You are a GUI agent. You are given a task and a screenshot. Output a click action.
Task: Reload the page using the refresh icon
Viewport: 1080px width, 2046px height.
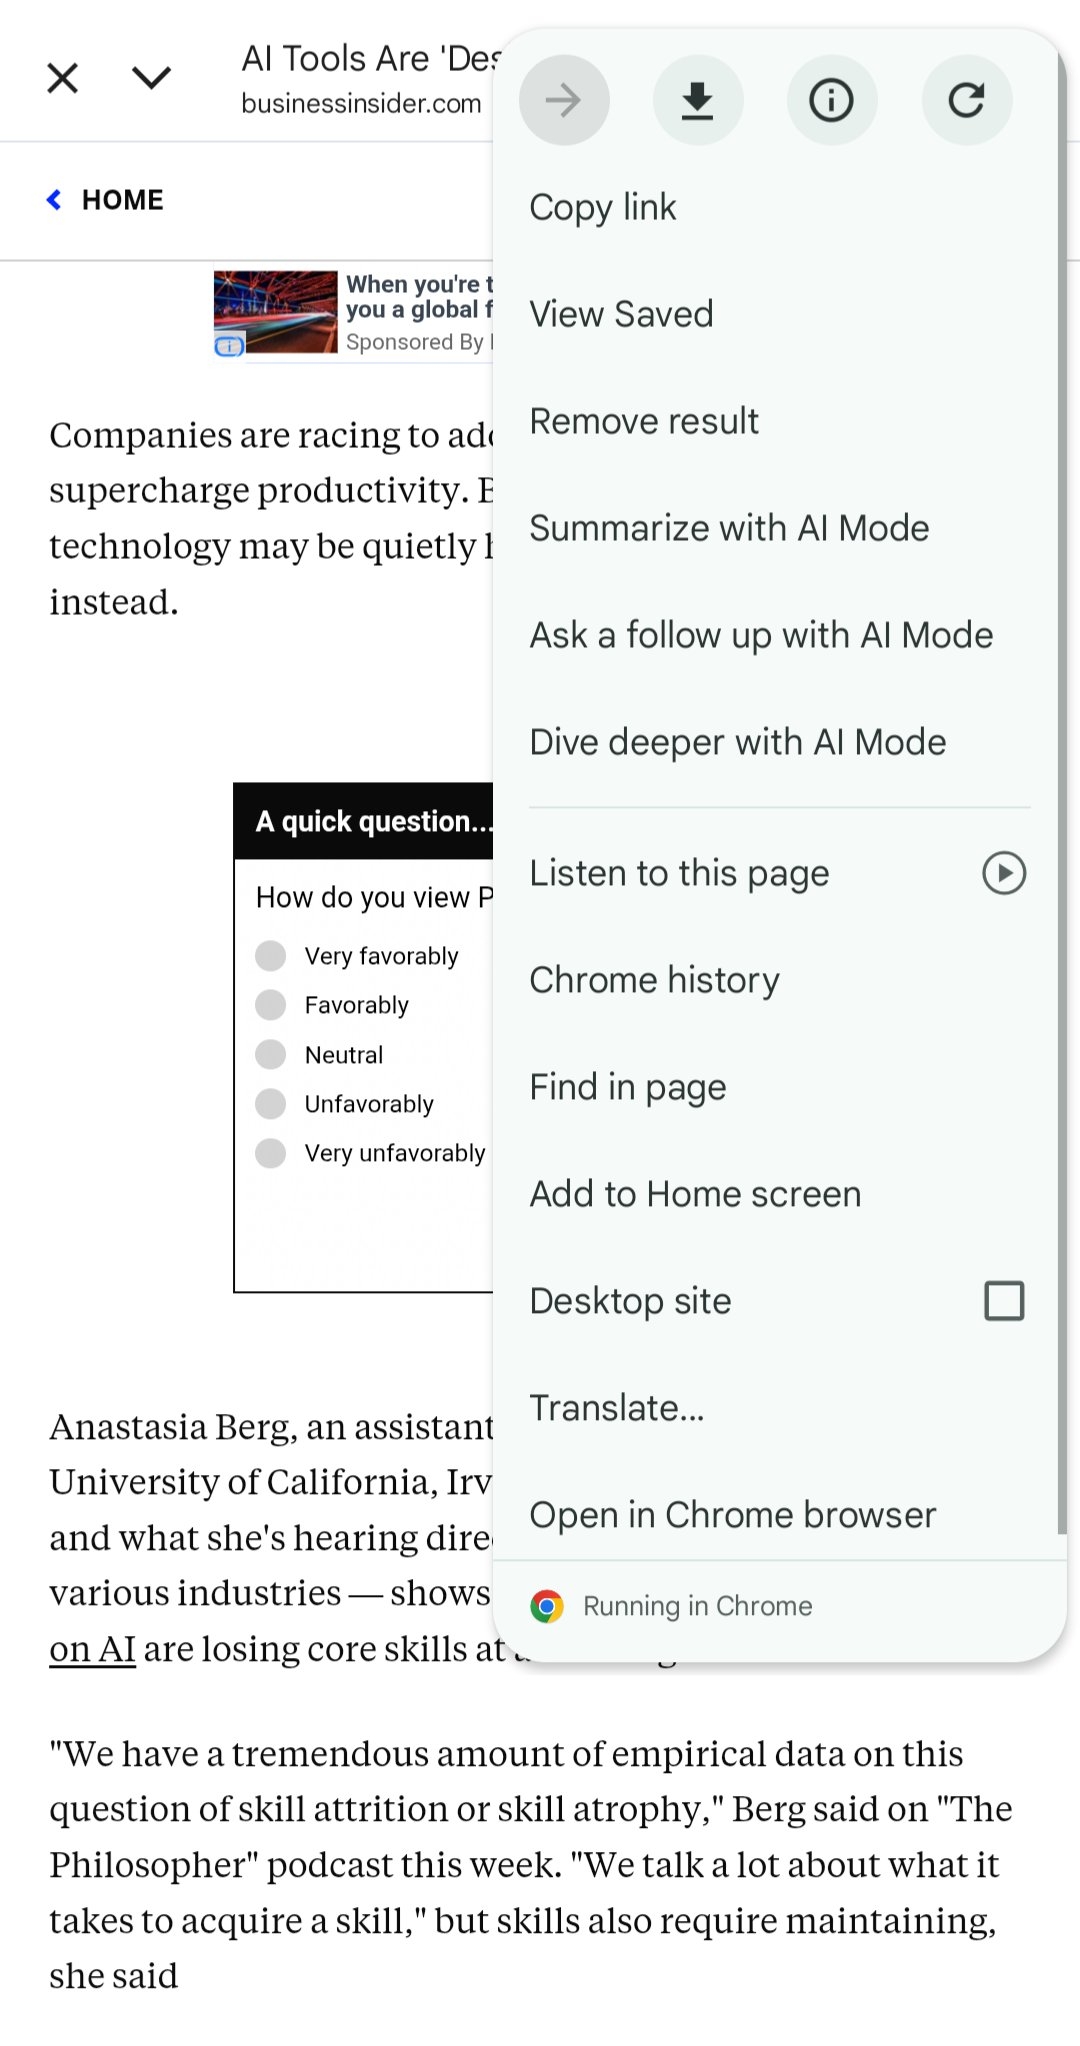[x=966, y=100]
